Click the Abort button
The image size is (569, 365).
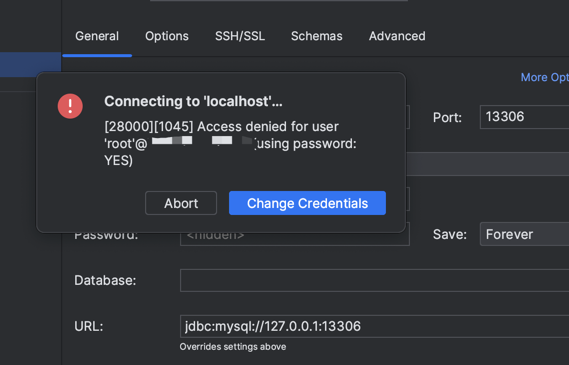pyautogui.click(x=181, y=203)
